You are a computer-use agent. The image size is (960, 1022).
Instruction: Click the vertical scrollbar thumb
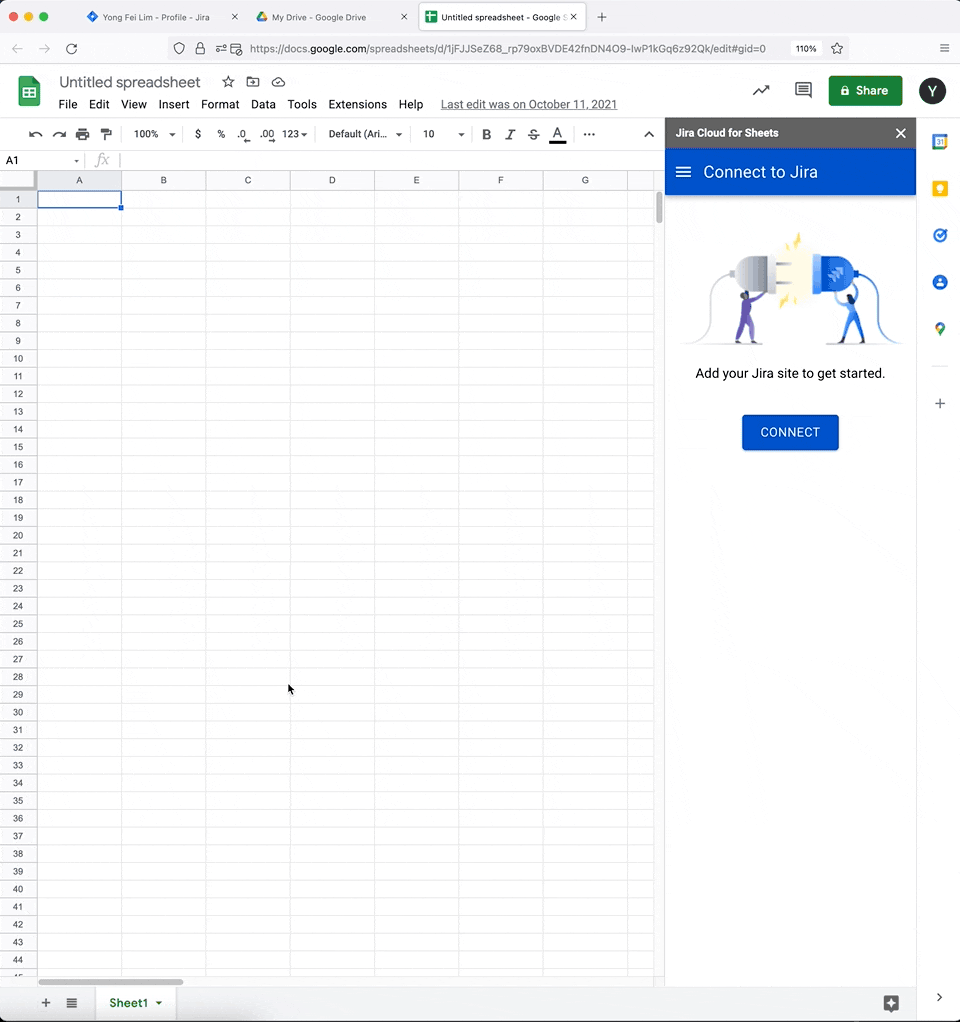point(660,207)
